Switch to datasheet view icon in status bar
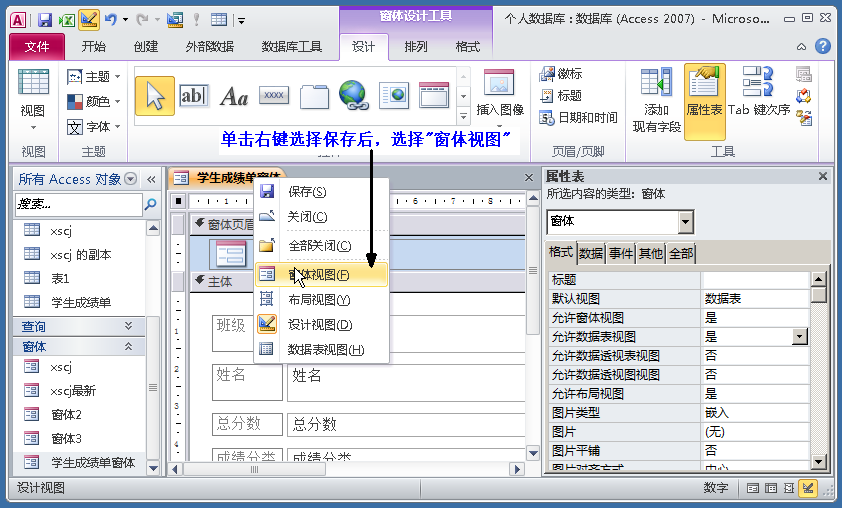842x508 pixels. coord(771,488)
